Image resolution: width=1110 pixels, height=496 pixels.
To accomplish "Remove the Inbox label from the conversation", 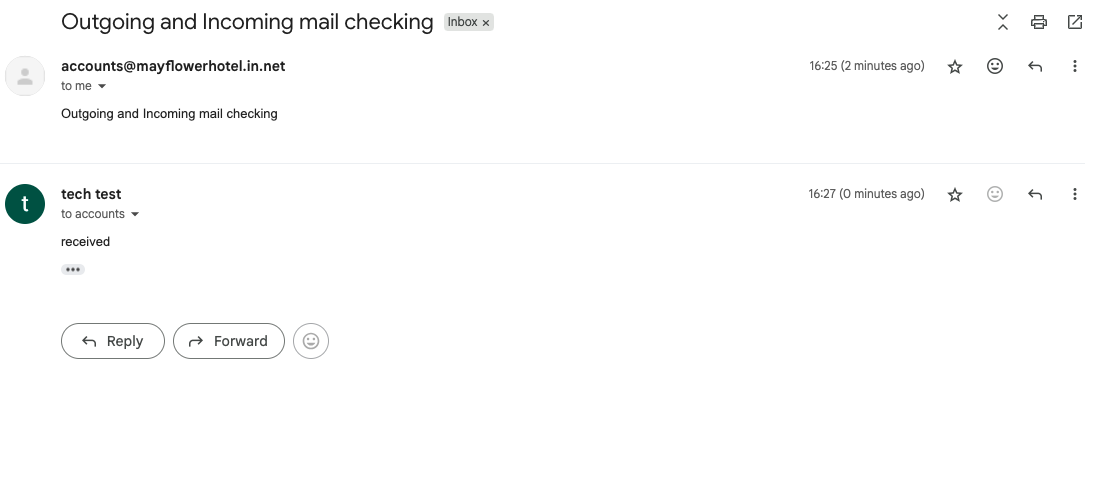I will tap(486, 22).
